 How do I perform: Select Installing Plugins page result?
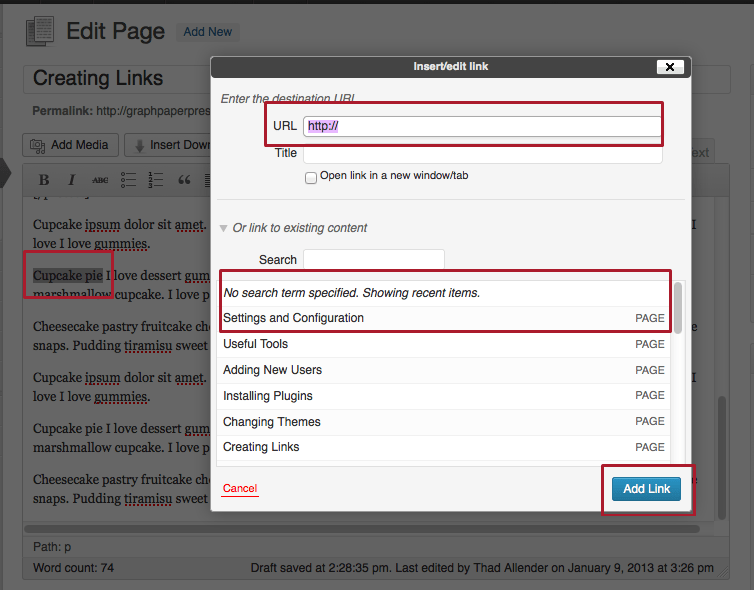[x=444, y=396]
